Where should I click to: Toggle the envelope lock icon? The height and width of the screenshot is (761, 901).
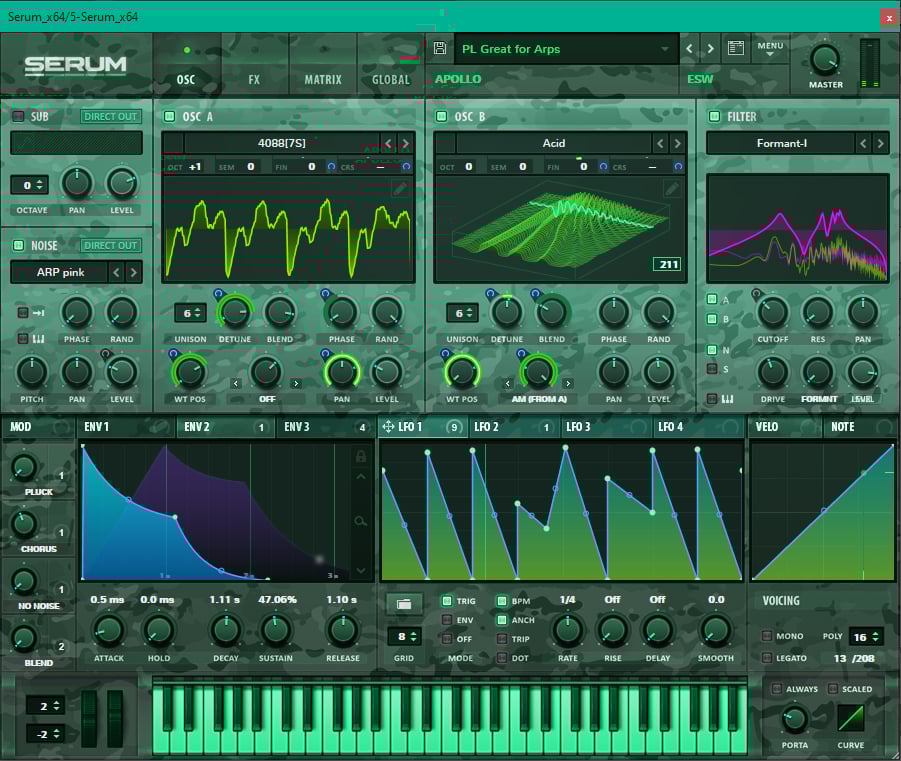[361, 456]
